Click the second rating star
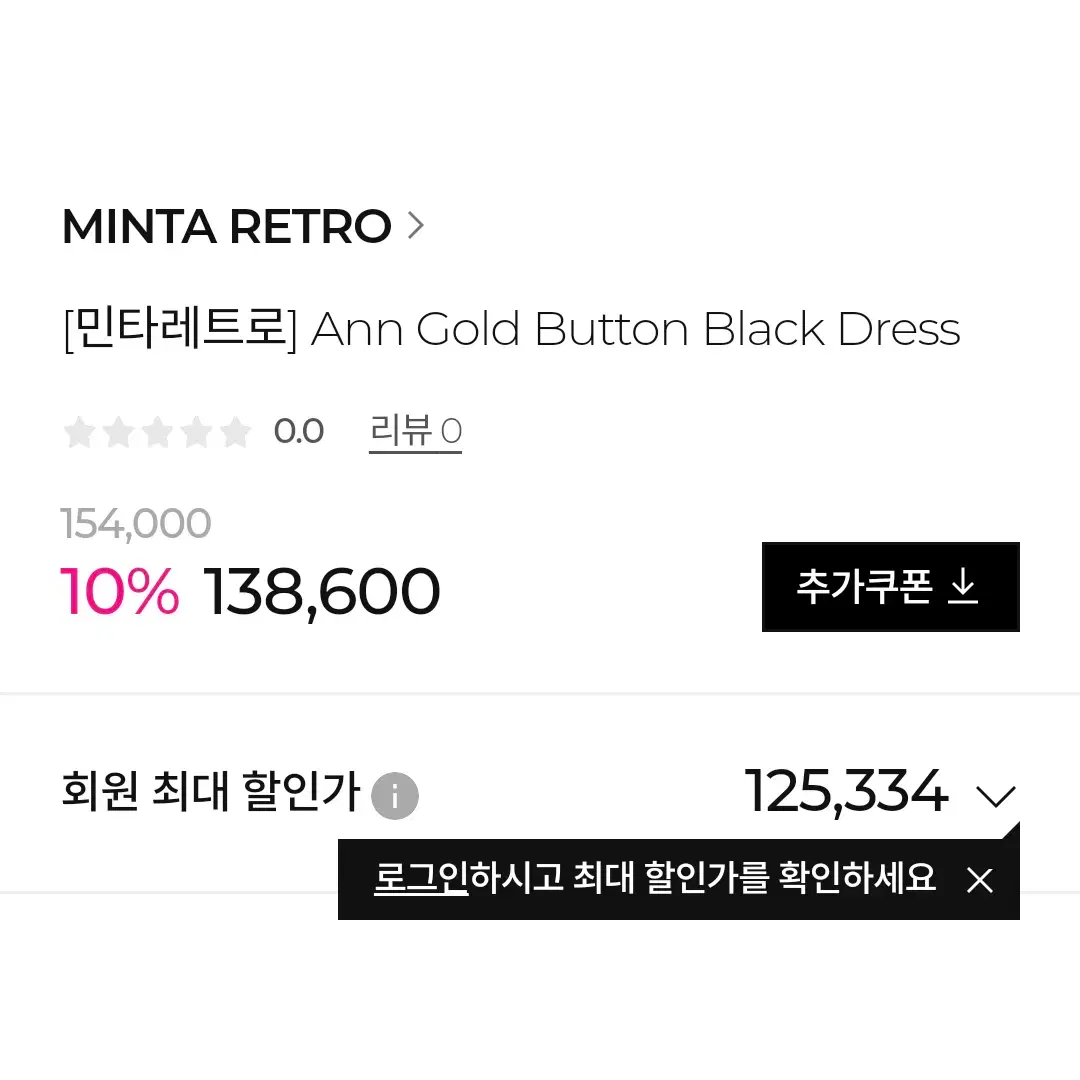 point(119,432)
